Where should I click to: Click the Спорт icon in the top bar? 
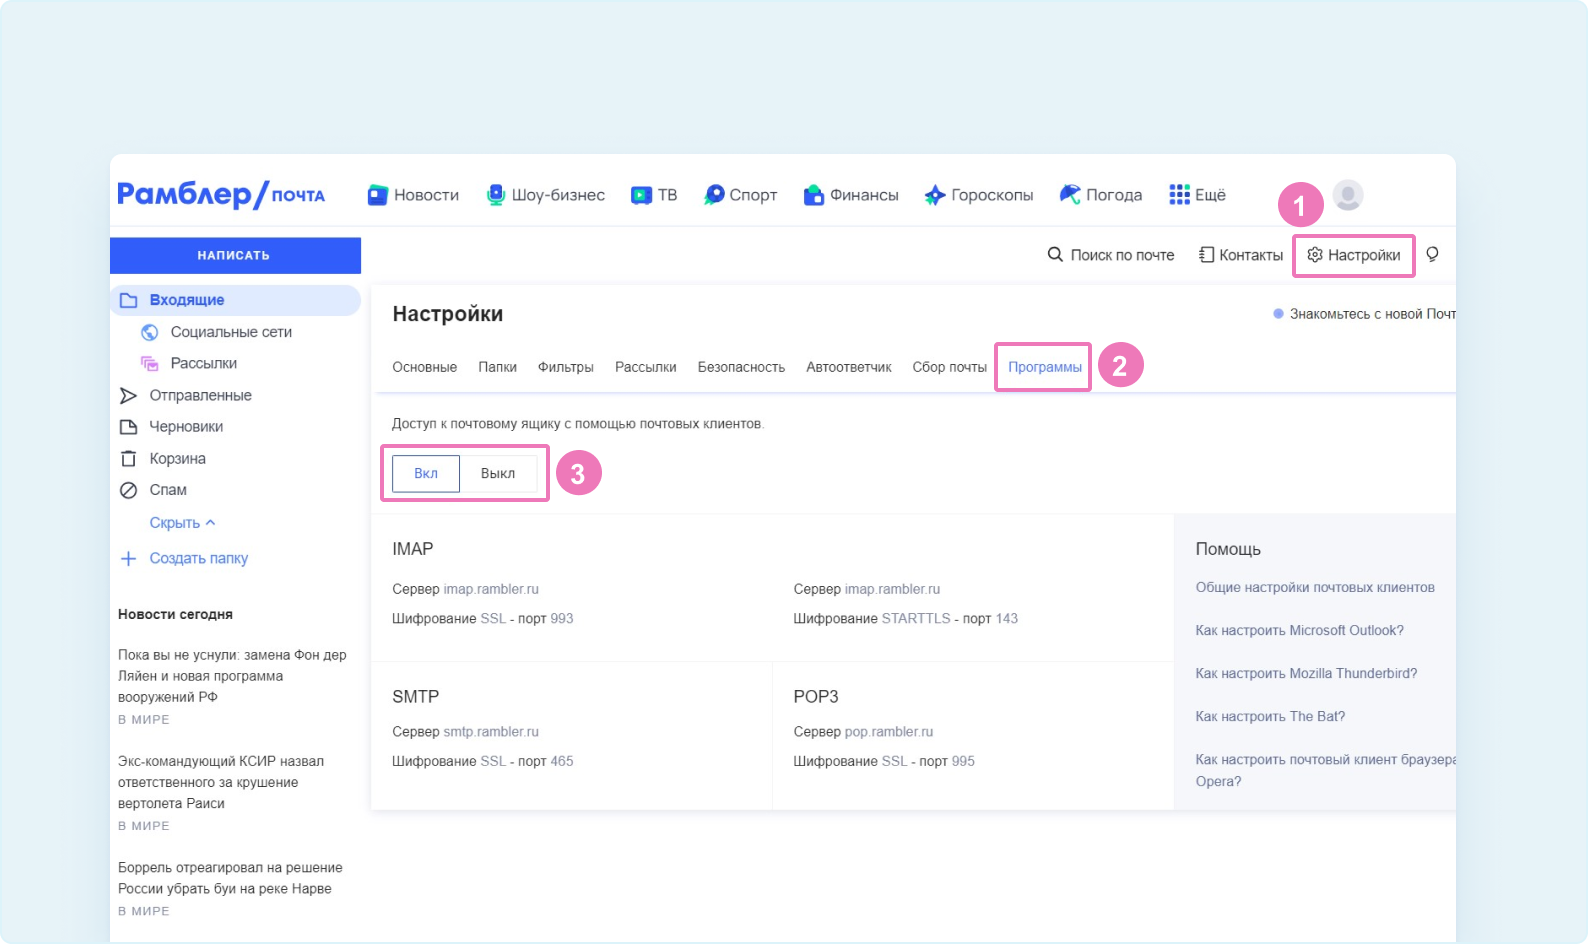click(x=714, y=195)
